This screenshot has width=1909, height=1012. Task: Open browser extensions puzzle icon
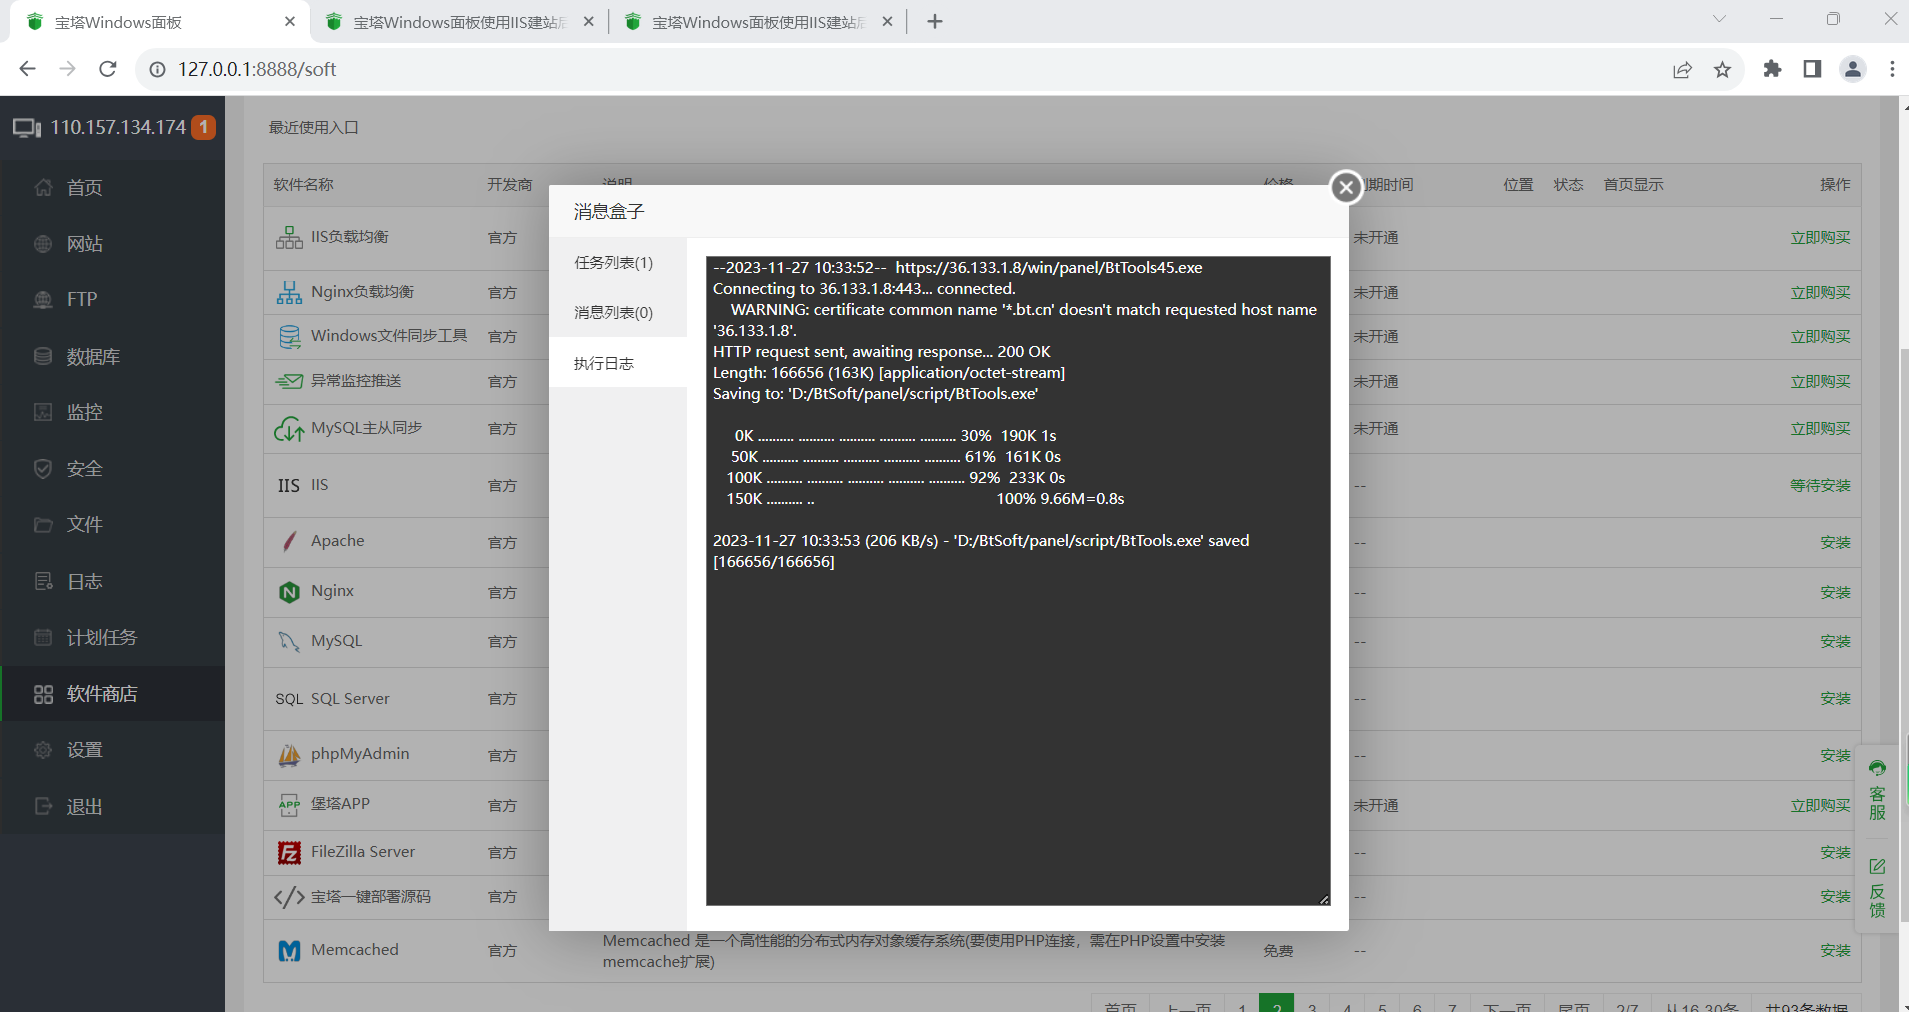tap(1772, 69)
